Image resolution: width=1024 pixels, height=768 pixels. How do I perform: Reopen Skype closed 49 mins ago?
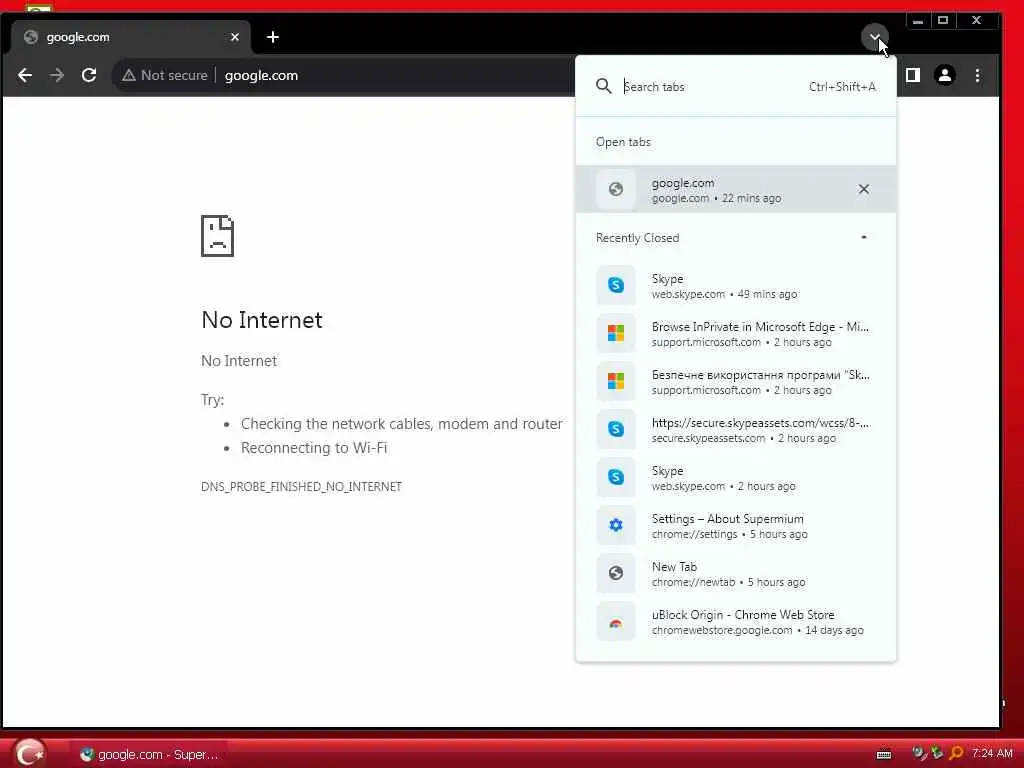[x=735, y=285]
